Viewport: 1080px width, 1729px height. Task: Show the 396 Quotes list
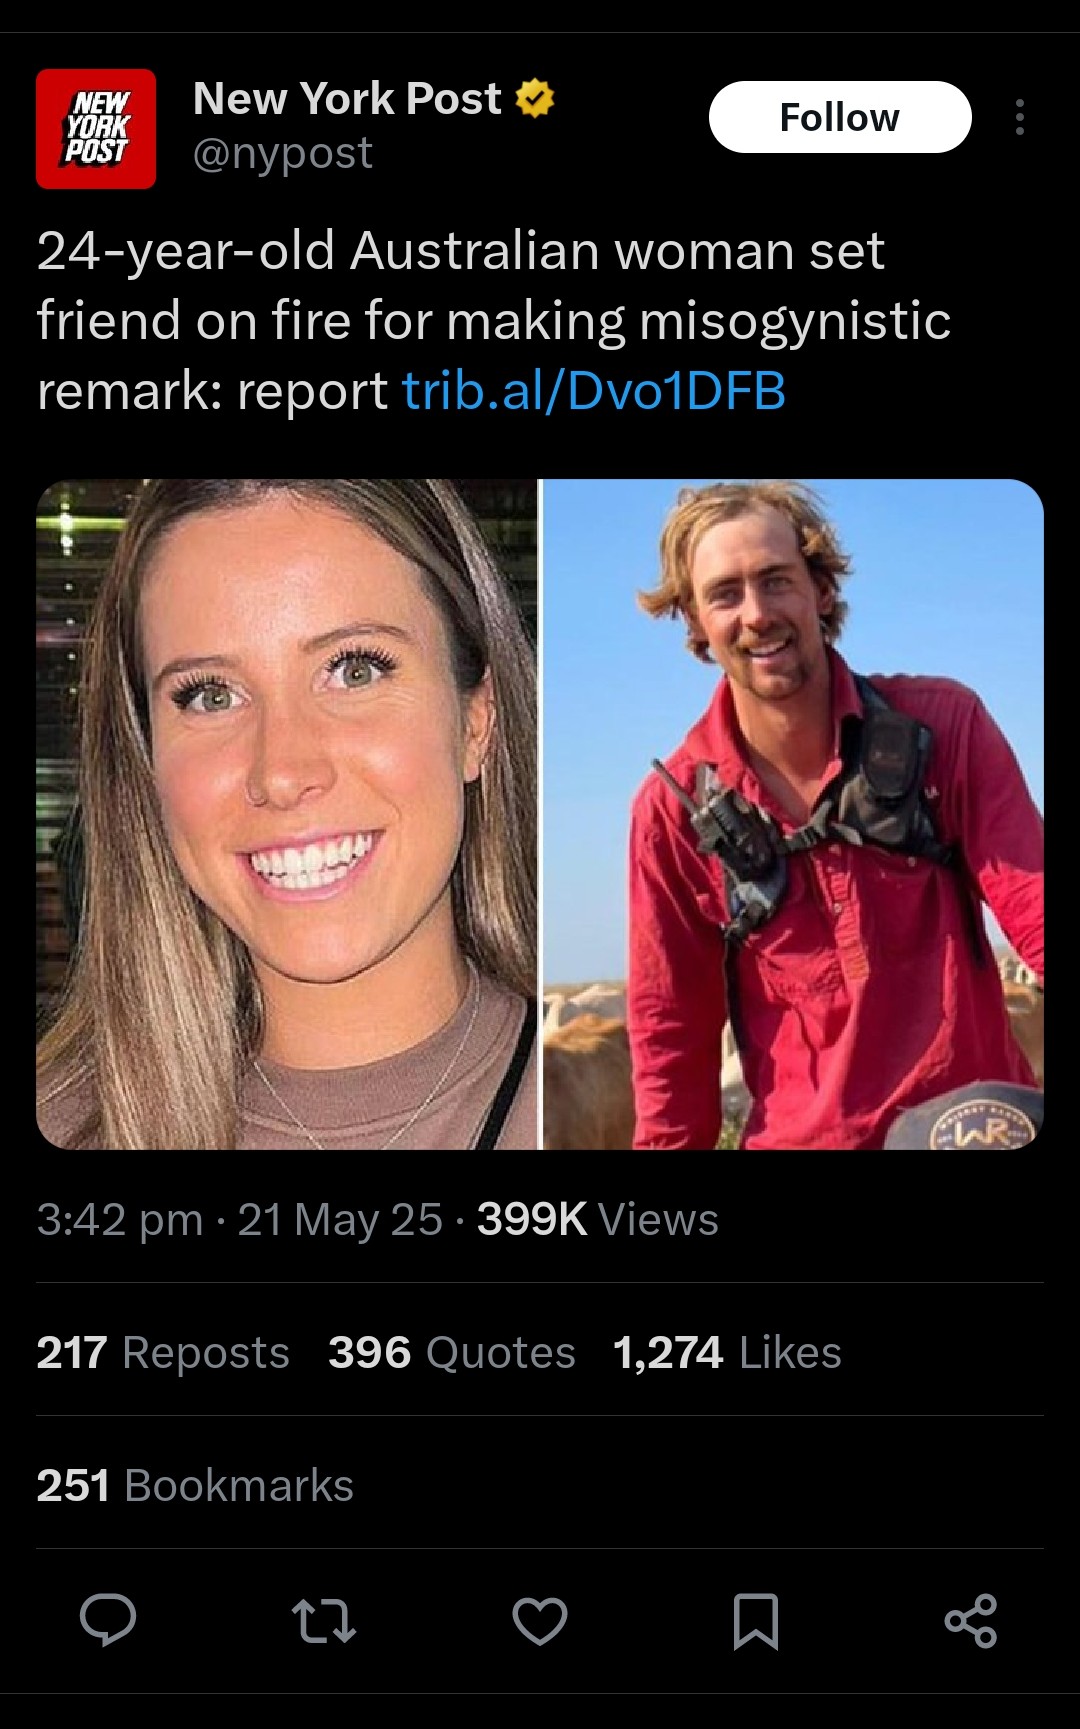[x=452, y=1352]
